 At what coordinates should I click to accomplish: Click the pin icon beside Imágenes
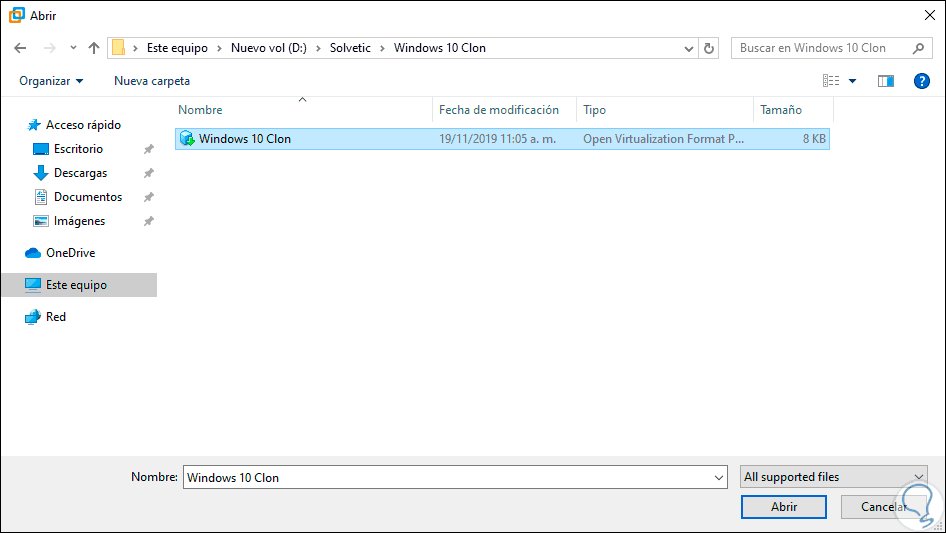click(x=148, y=222)
